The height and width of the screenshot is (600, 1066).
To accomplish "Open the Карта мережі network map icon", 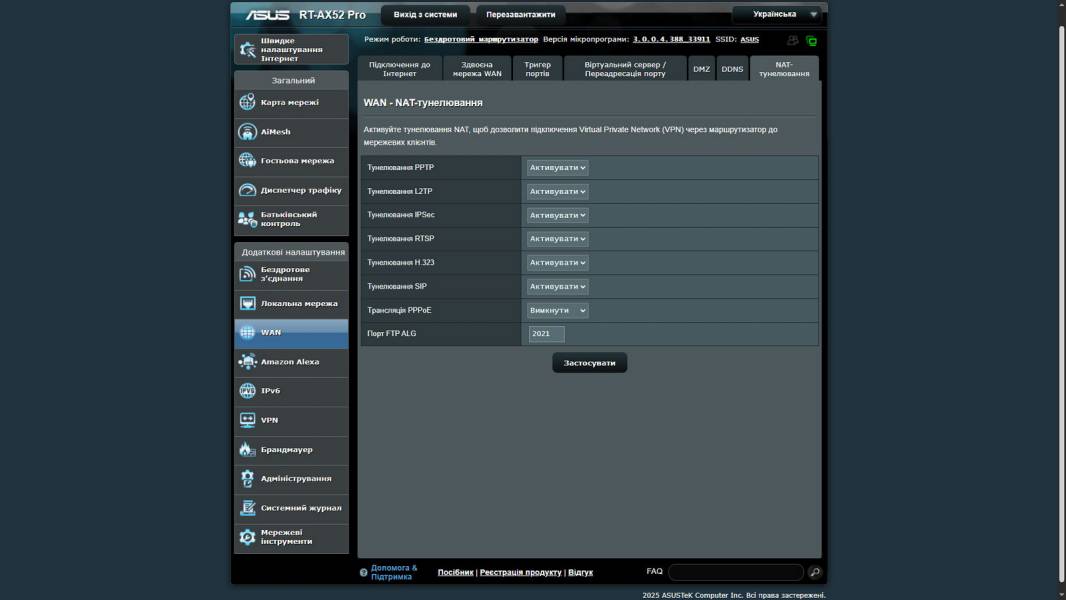I will [247, 102].
